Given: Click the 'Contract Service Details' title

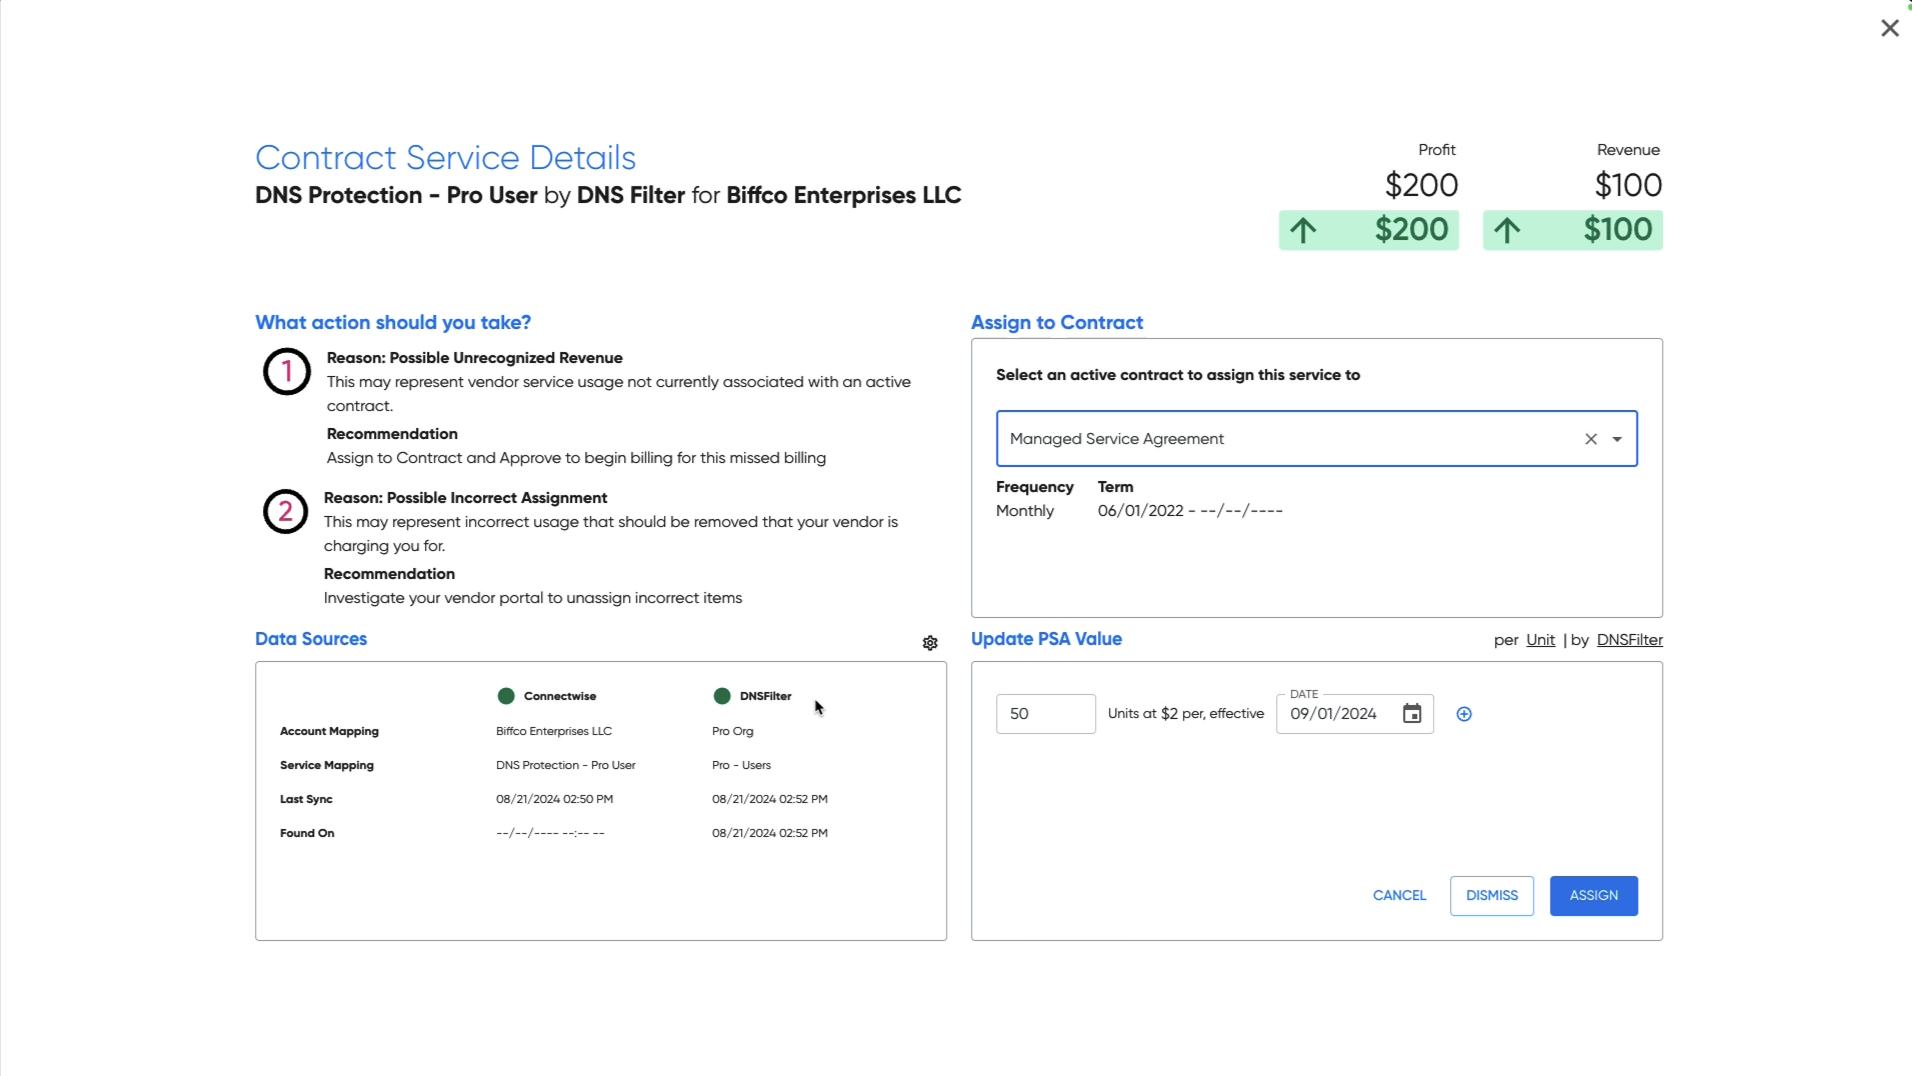Looking at the screenshot, I should [445, 158].
